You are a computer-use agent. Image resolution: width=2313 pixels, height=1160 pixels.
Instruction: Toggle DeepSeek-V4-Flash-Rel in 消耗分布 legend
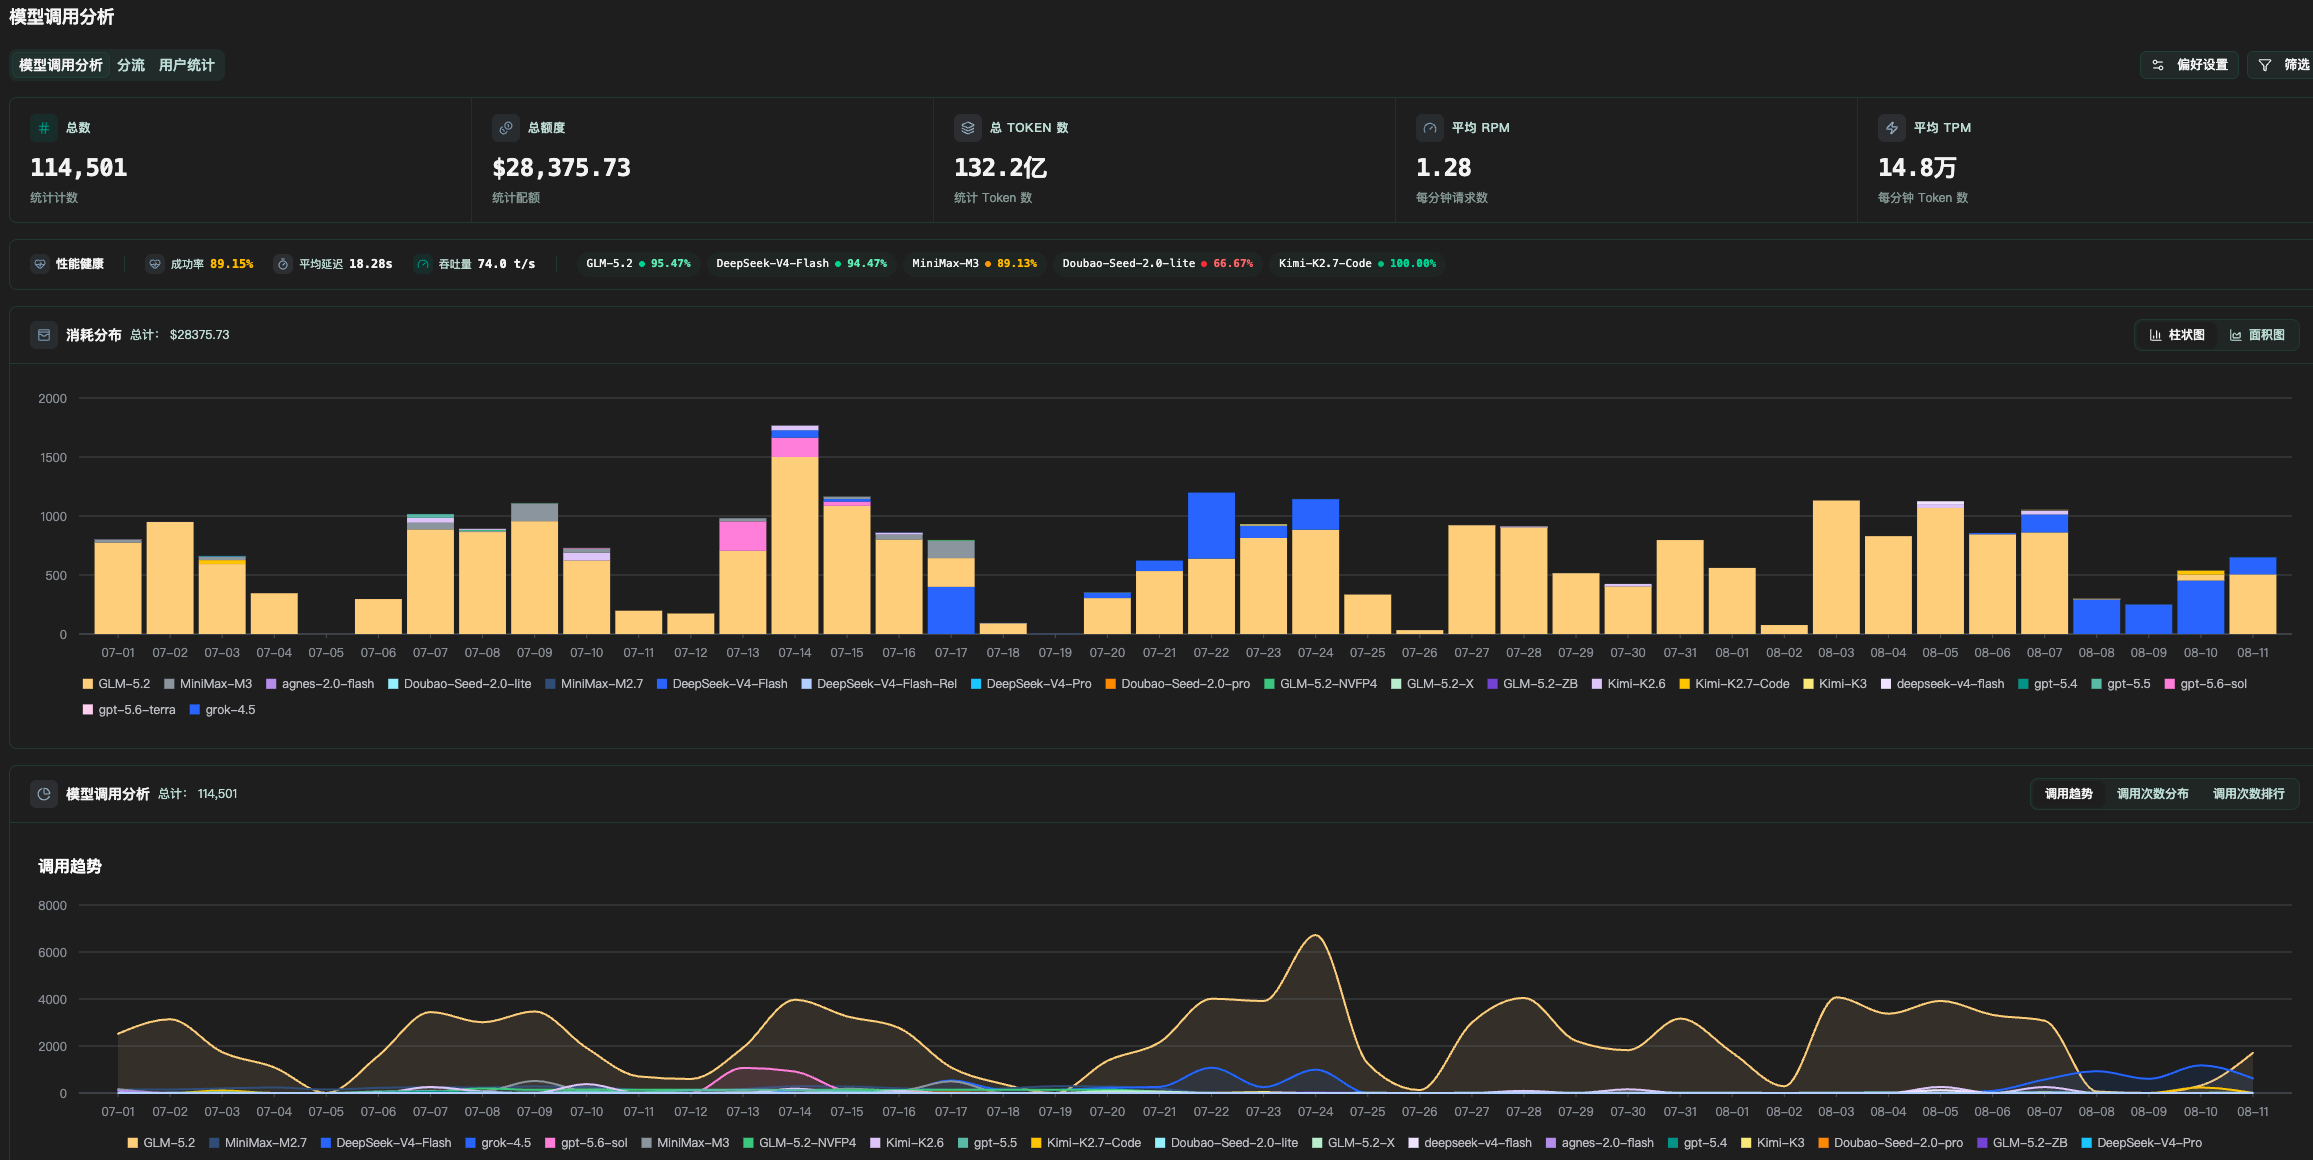879,684
